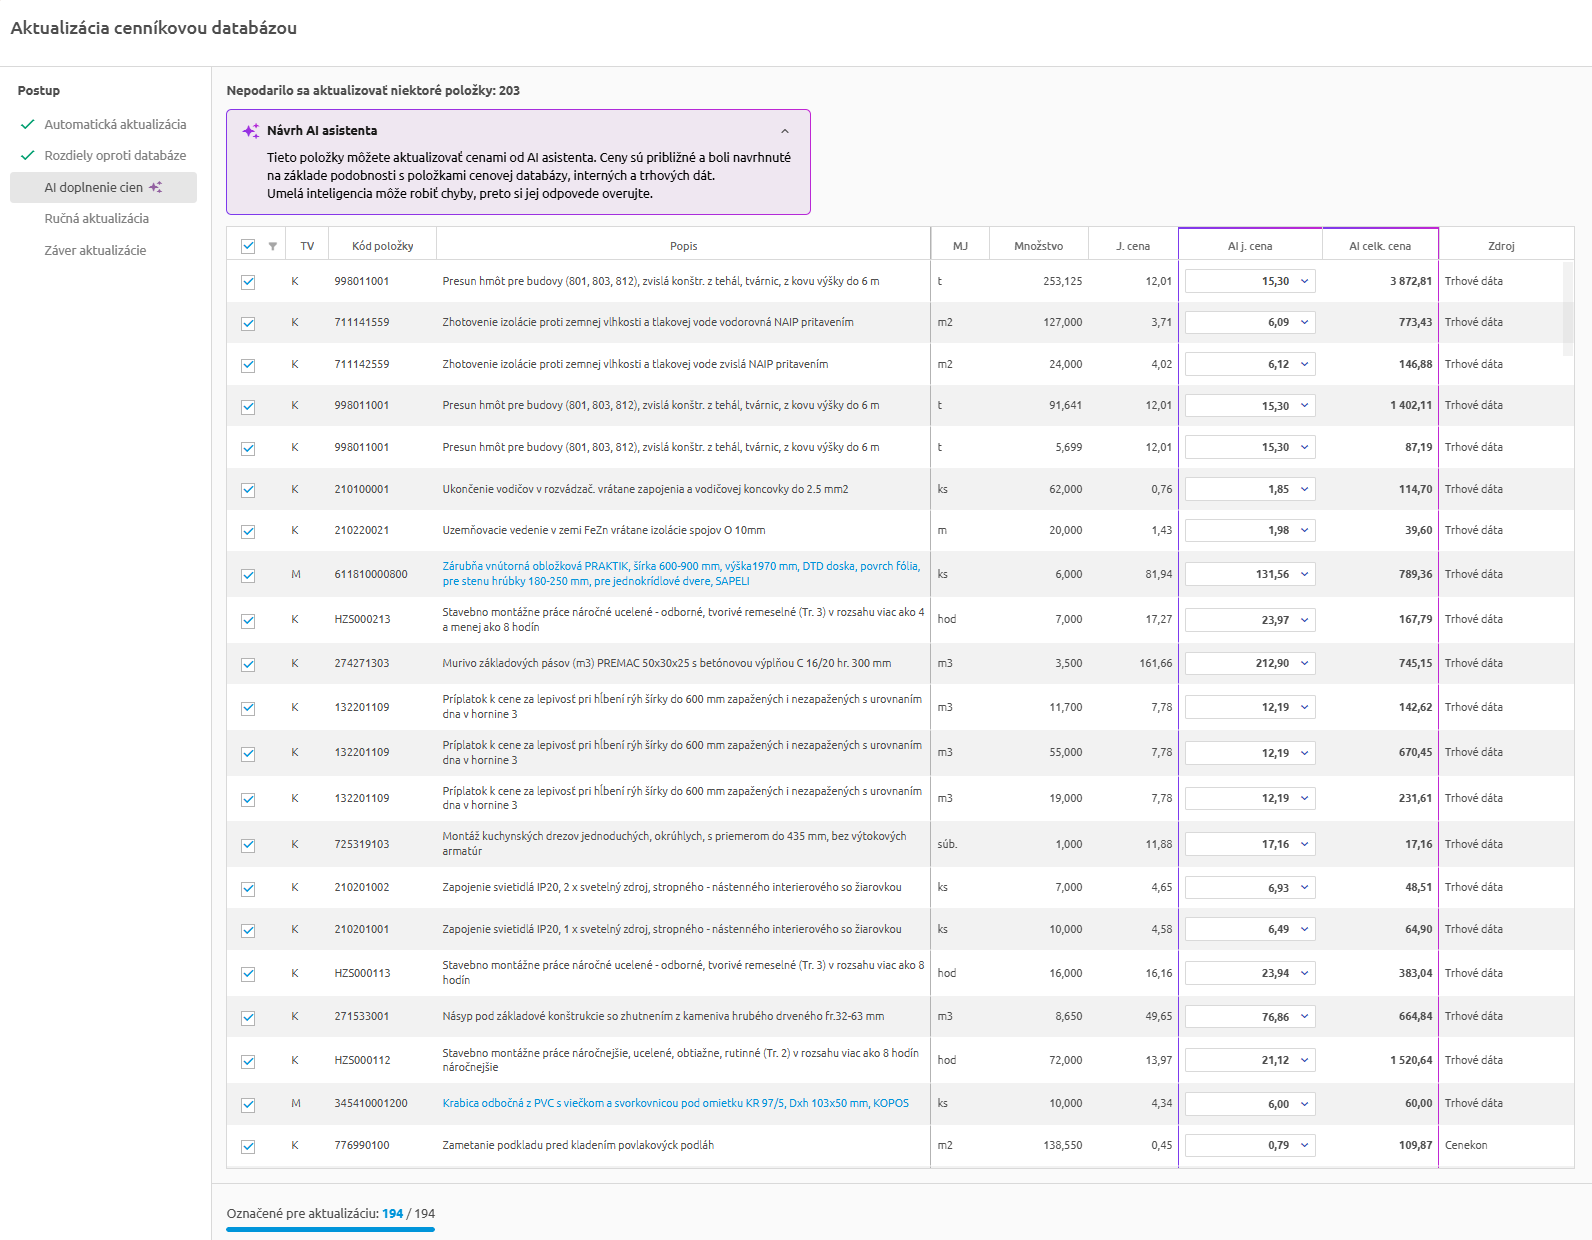
Task: Collapse the Návrh AI asistenta panel
Action: 785,131
